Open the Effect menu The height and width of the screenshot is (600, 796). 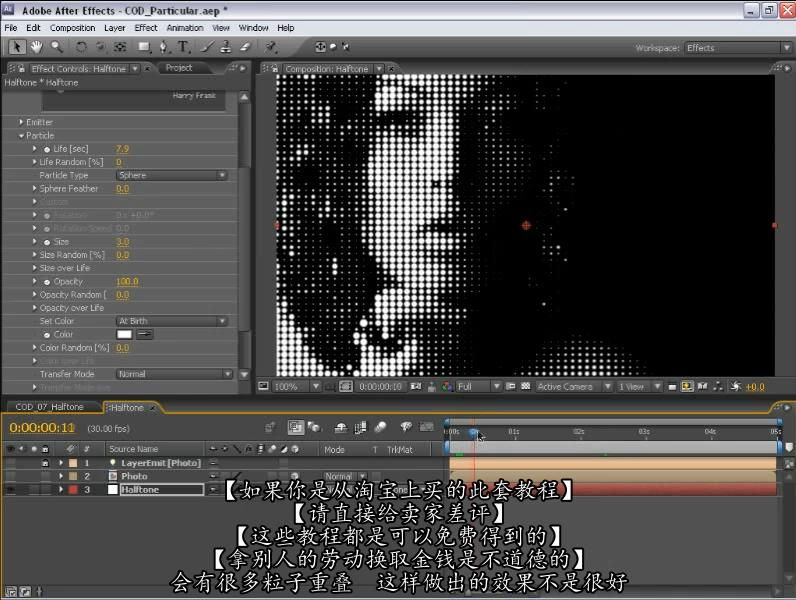pyautogui.click(x=146, y=28)
